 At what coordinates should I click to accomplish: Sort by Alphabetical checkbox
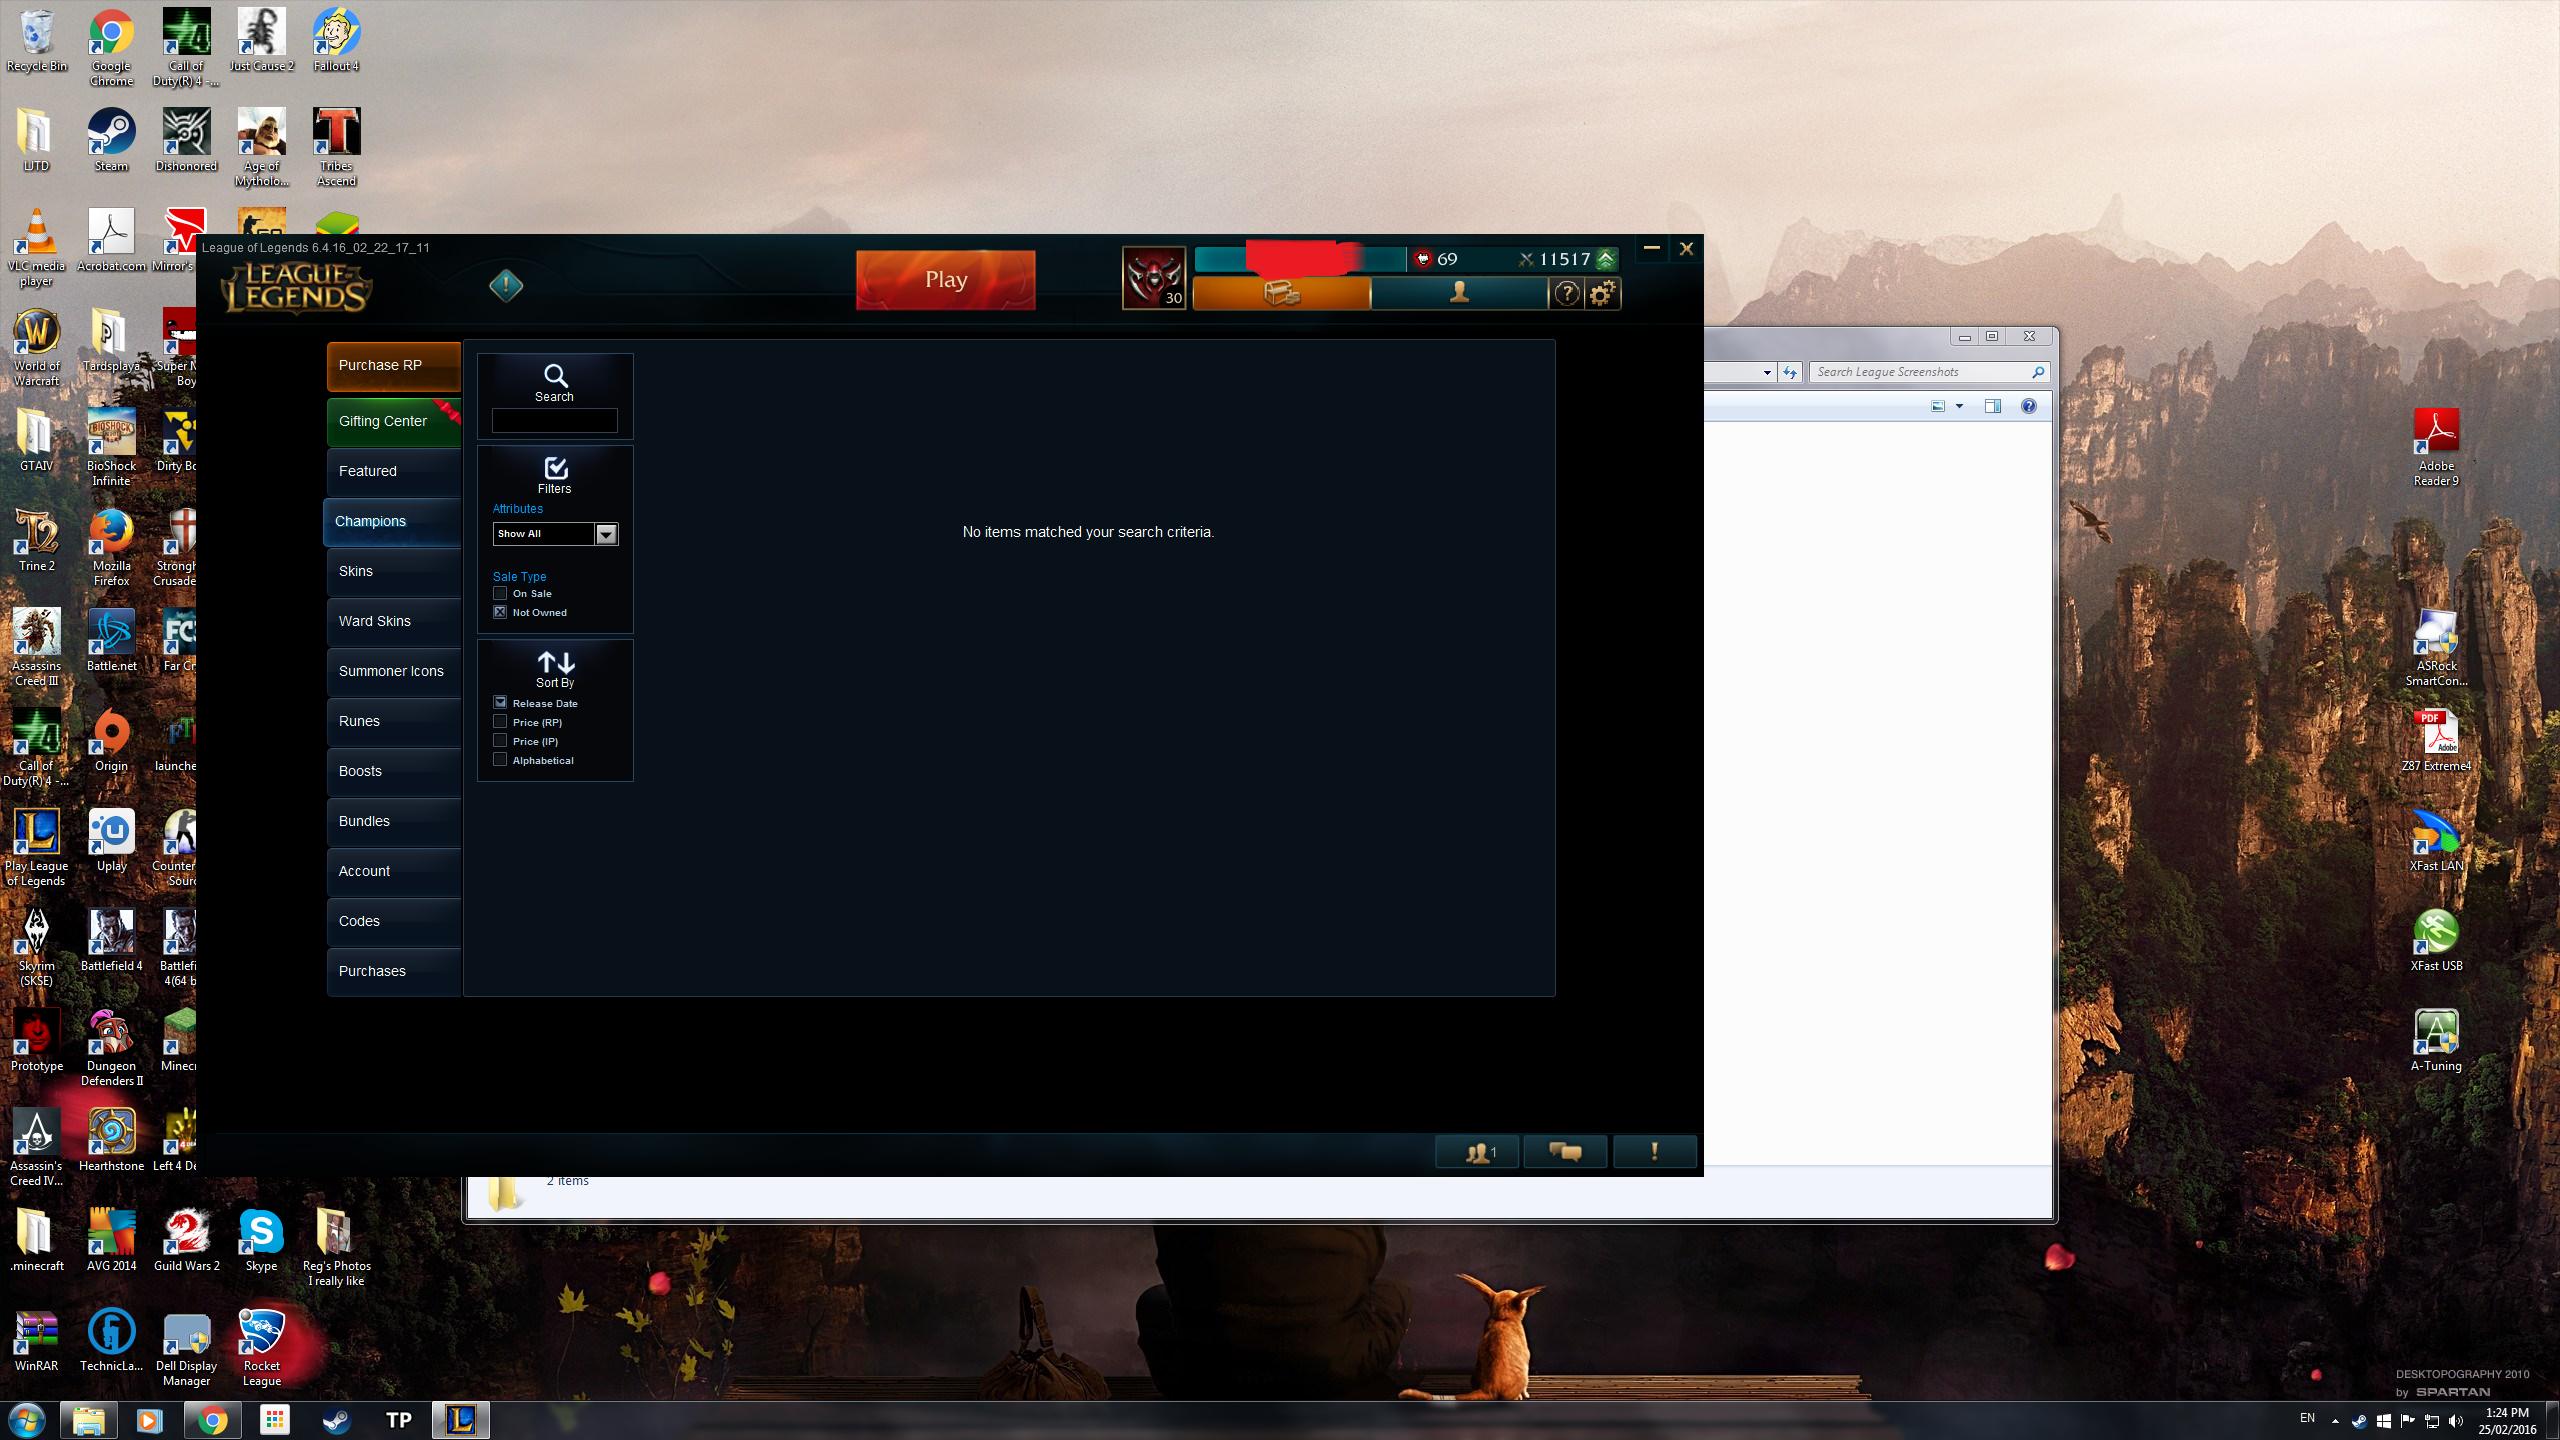500,760
